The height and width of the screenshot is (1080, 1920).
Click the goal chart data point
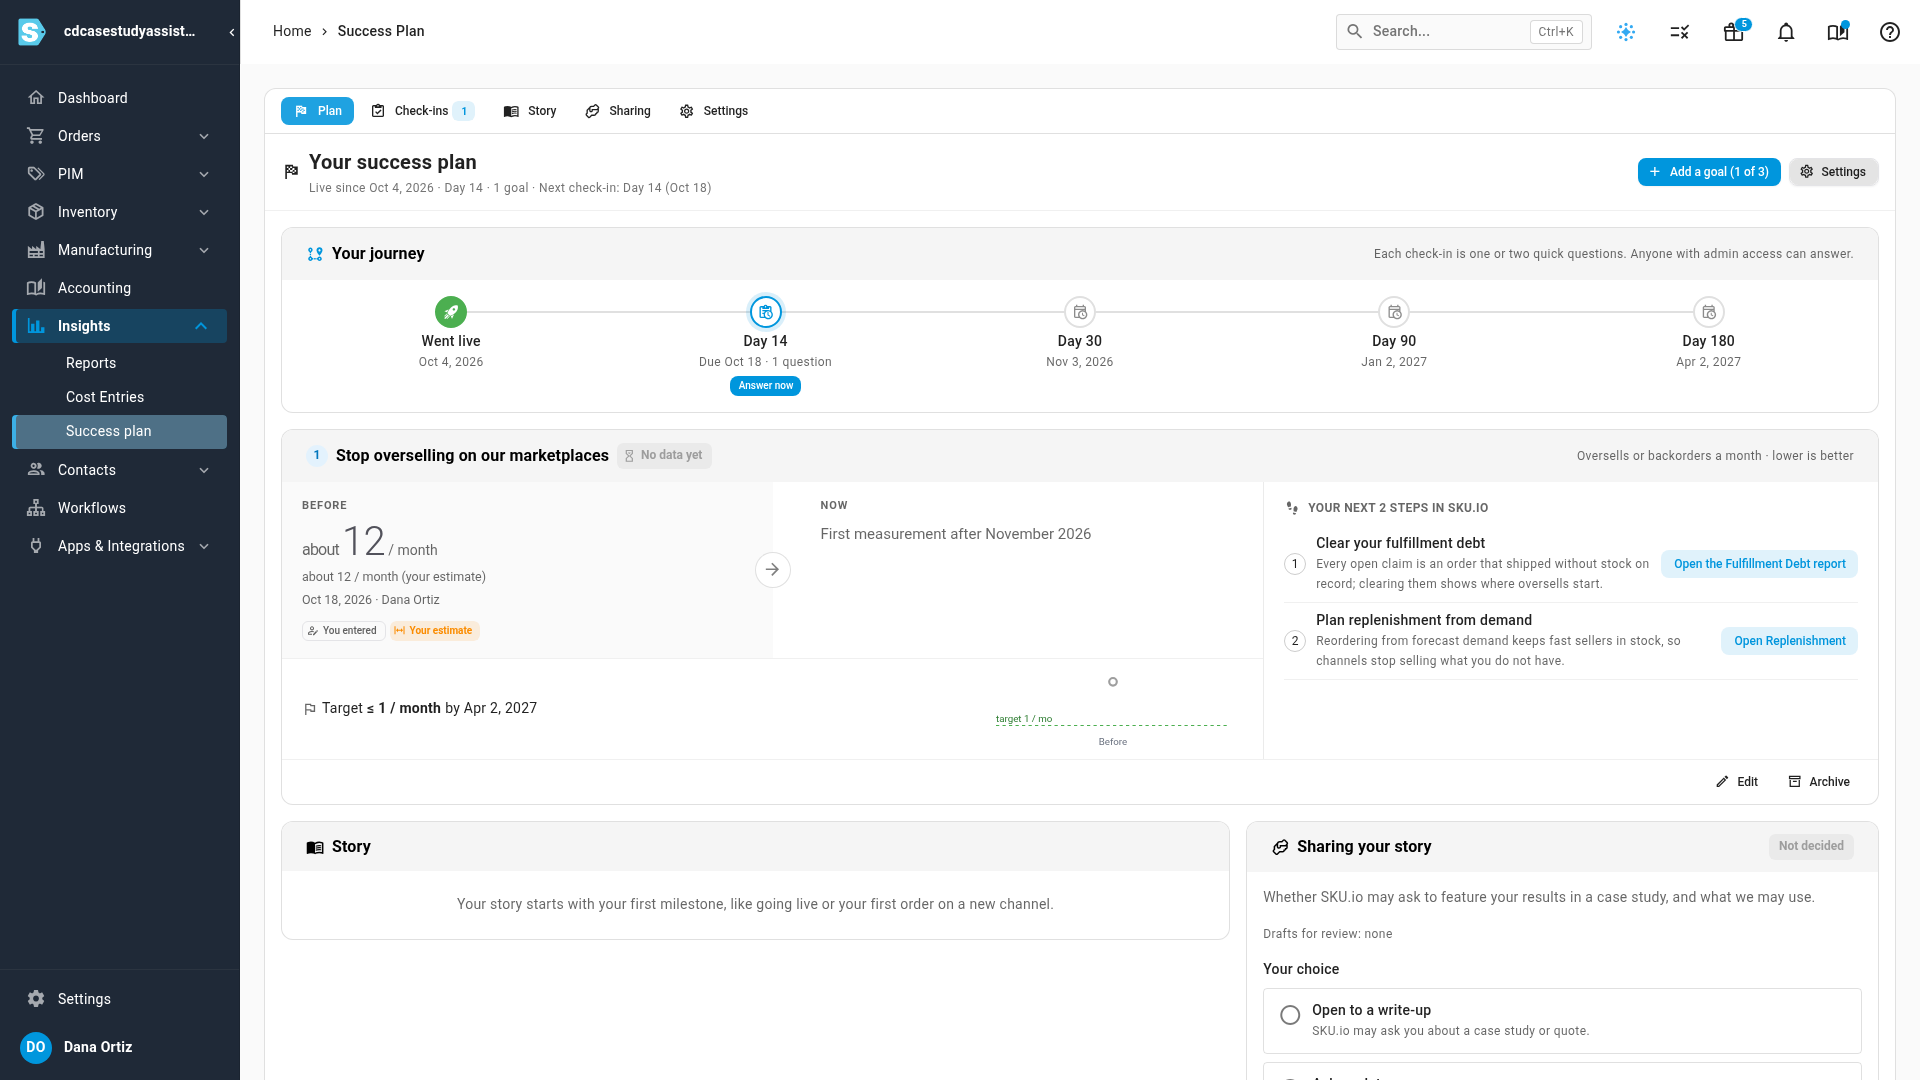[x=1113, y=682]
